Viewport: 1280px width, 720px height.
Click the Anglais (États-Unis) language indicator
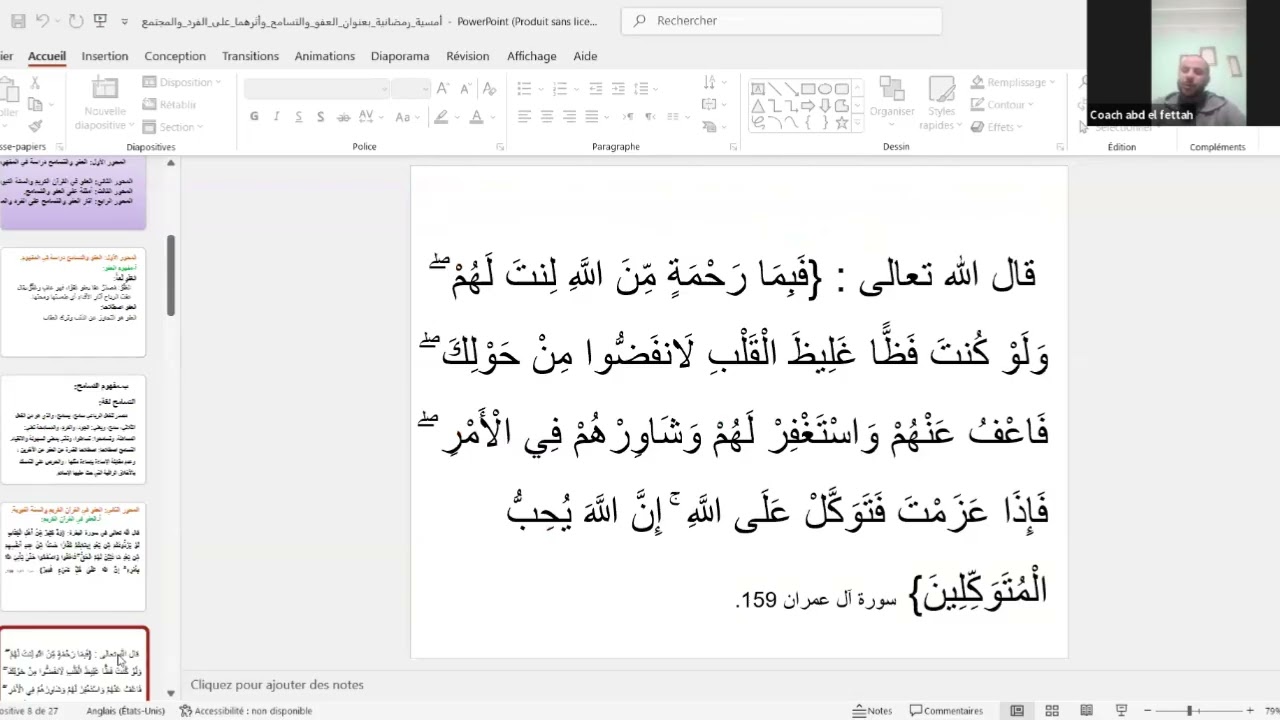125,711
